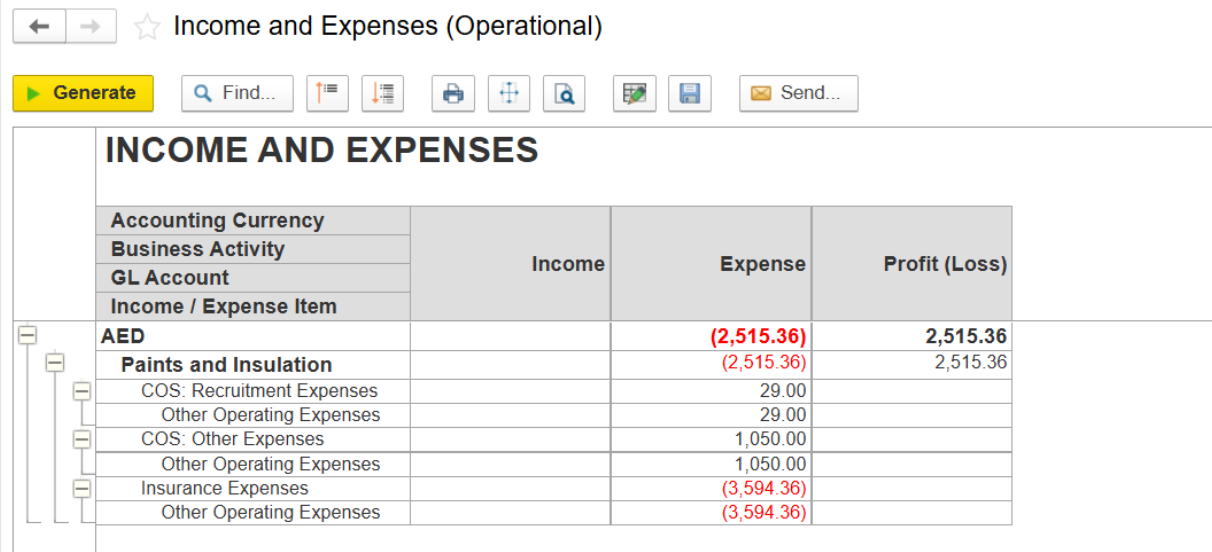
Task: Collapse the Insurance Expenses row
Action: [x=82, y=488]
